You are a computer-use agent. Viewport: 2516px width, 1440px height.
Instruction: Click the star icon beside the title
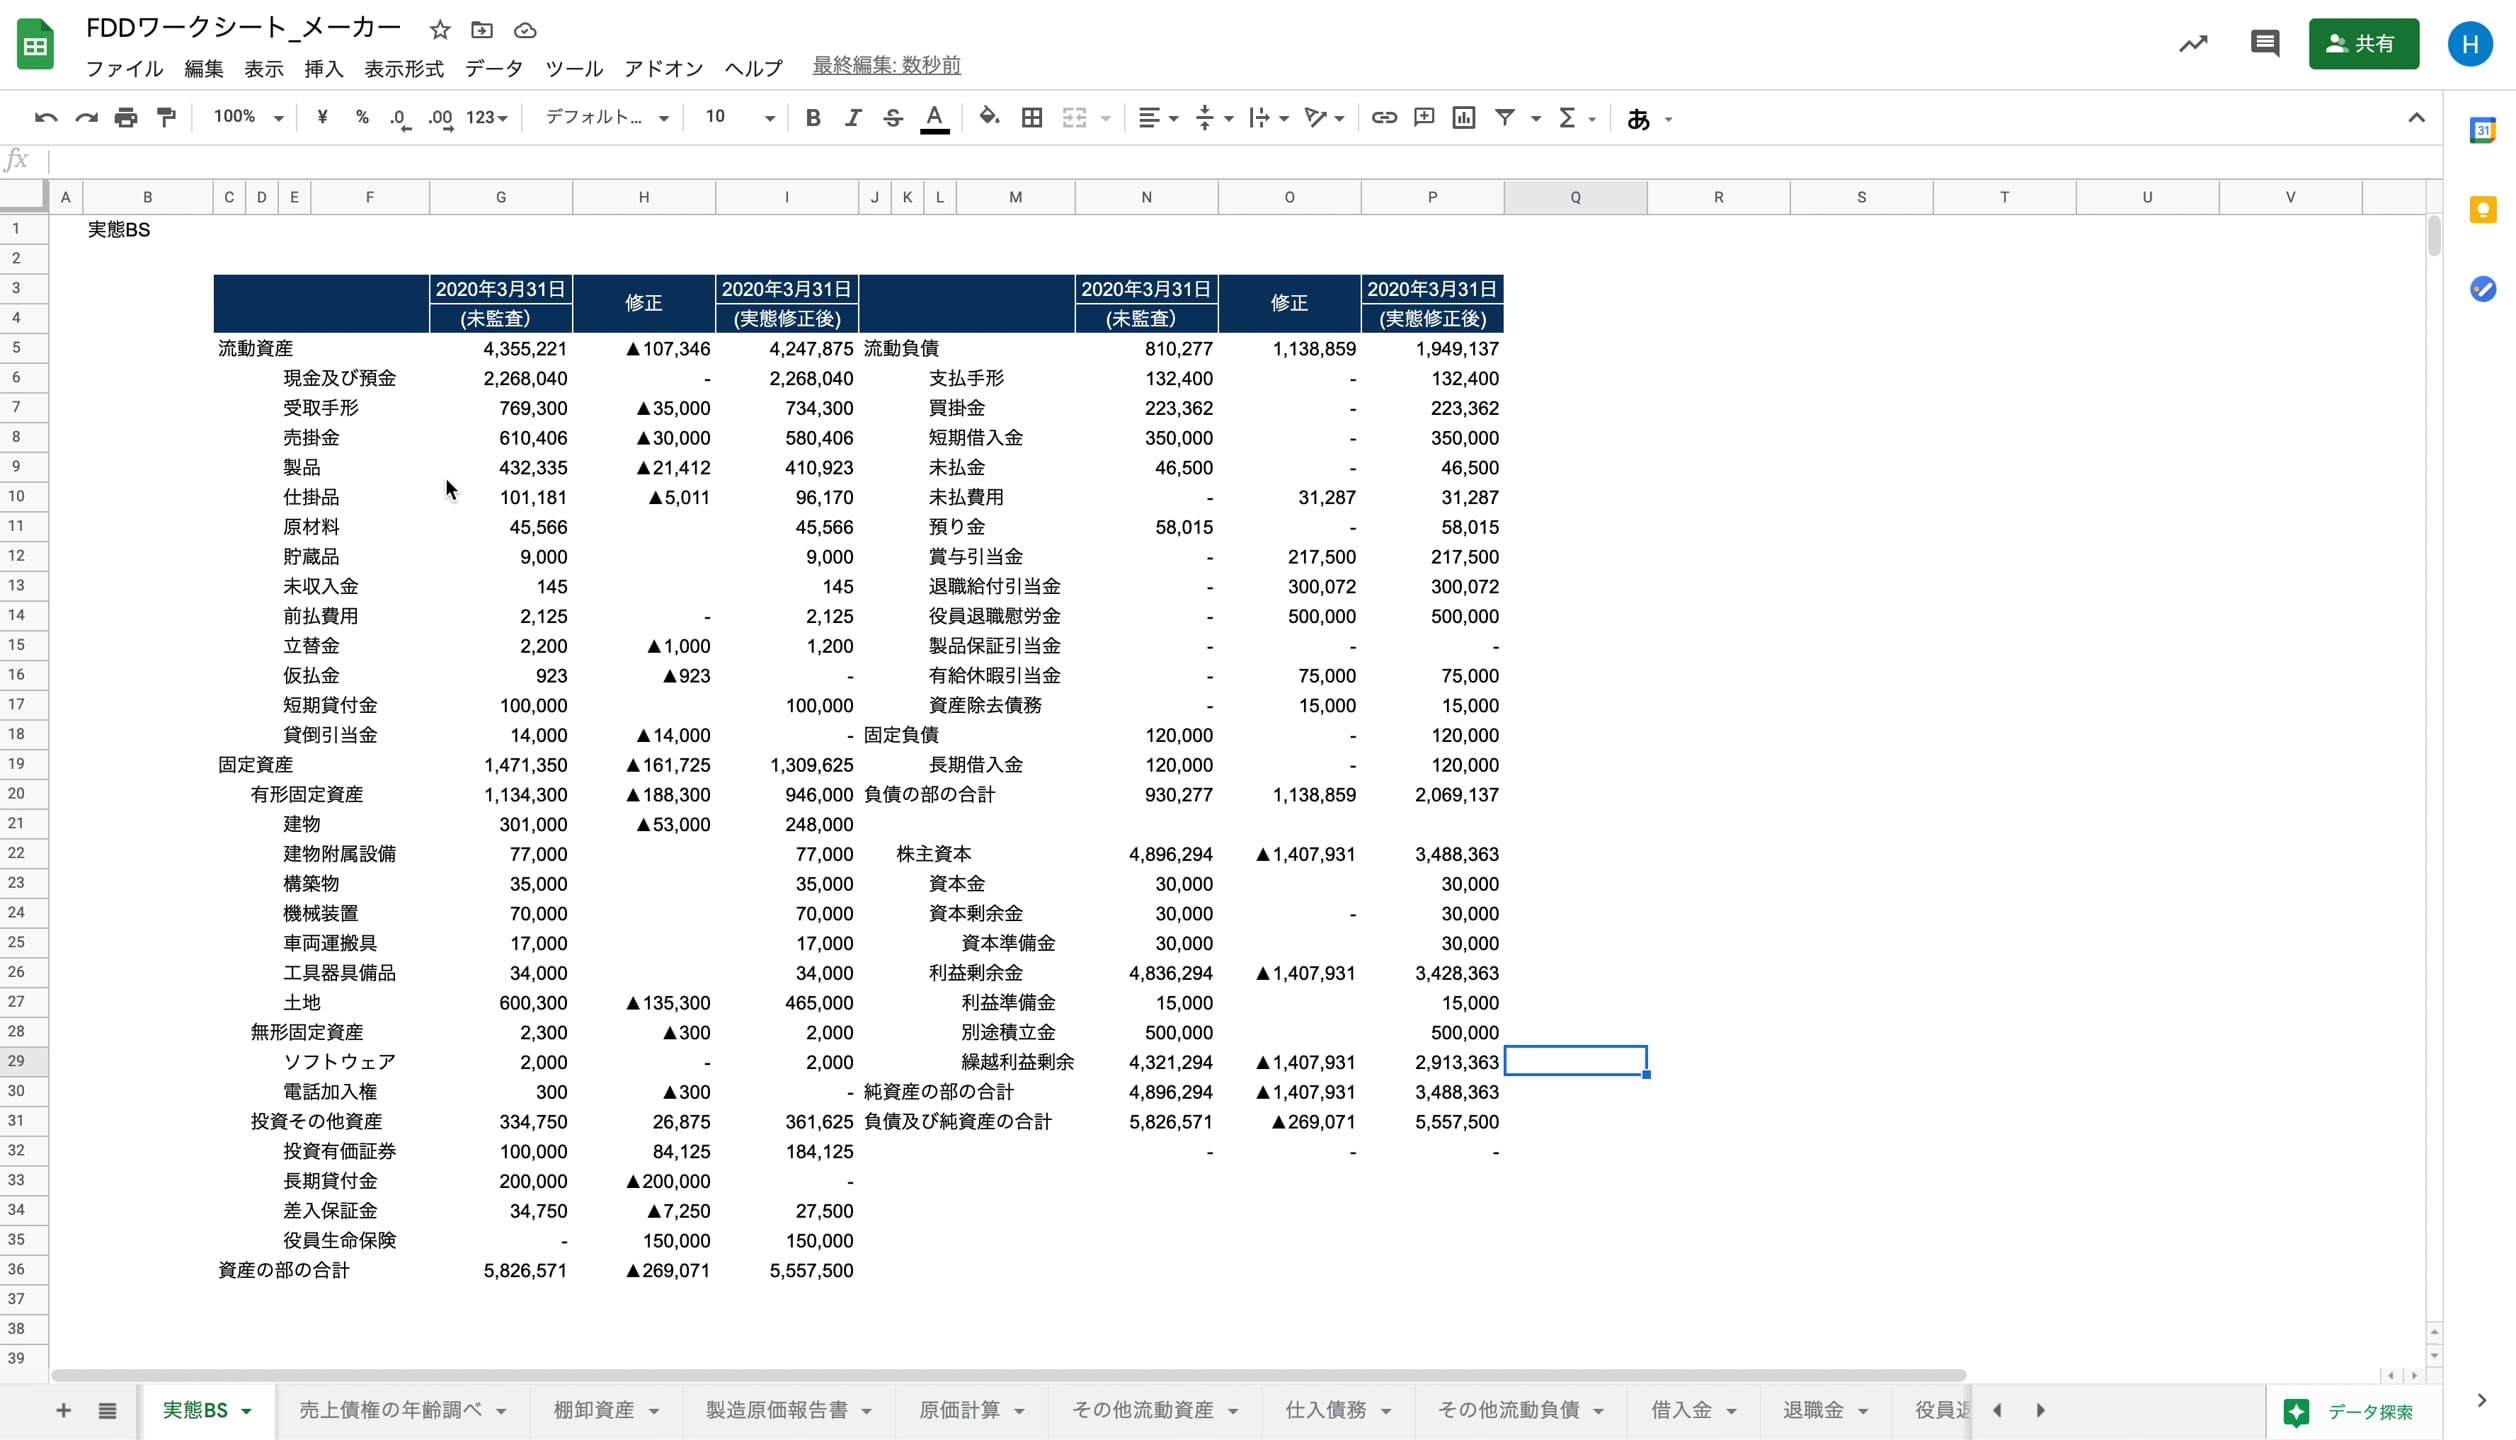click(440, 30)
